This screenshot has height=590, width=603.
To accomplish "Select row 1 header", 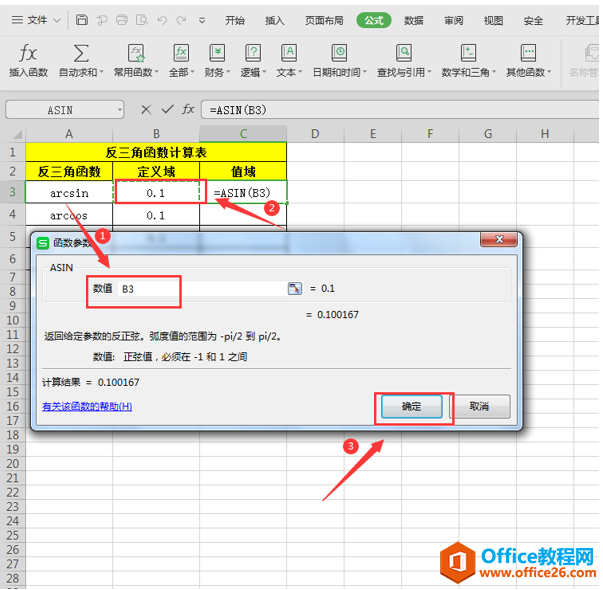I will [x=13, y=152].
